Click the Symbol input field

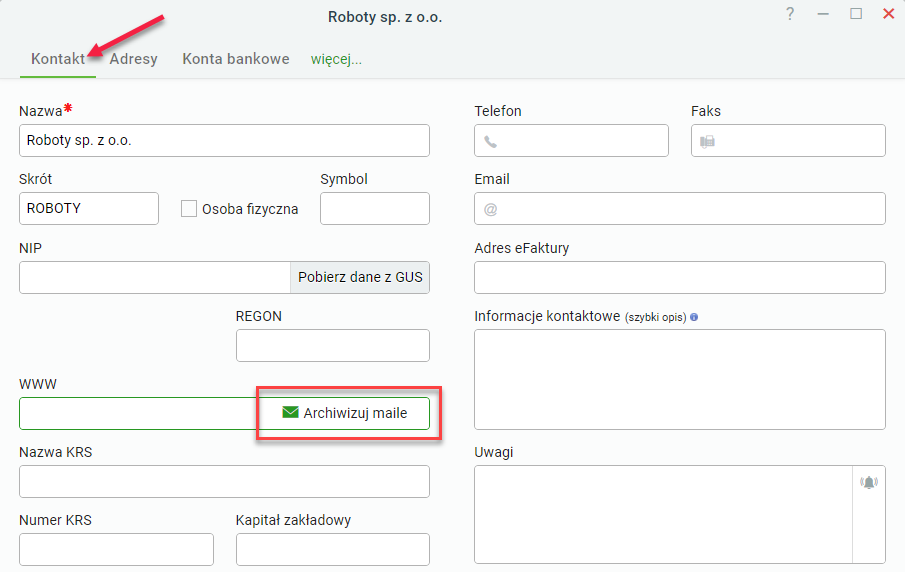(375, 208)
